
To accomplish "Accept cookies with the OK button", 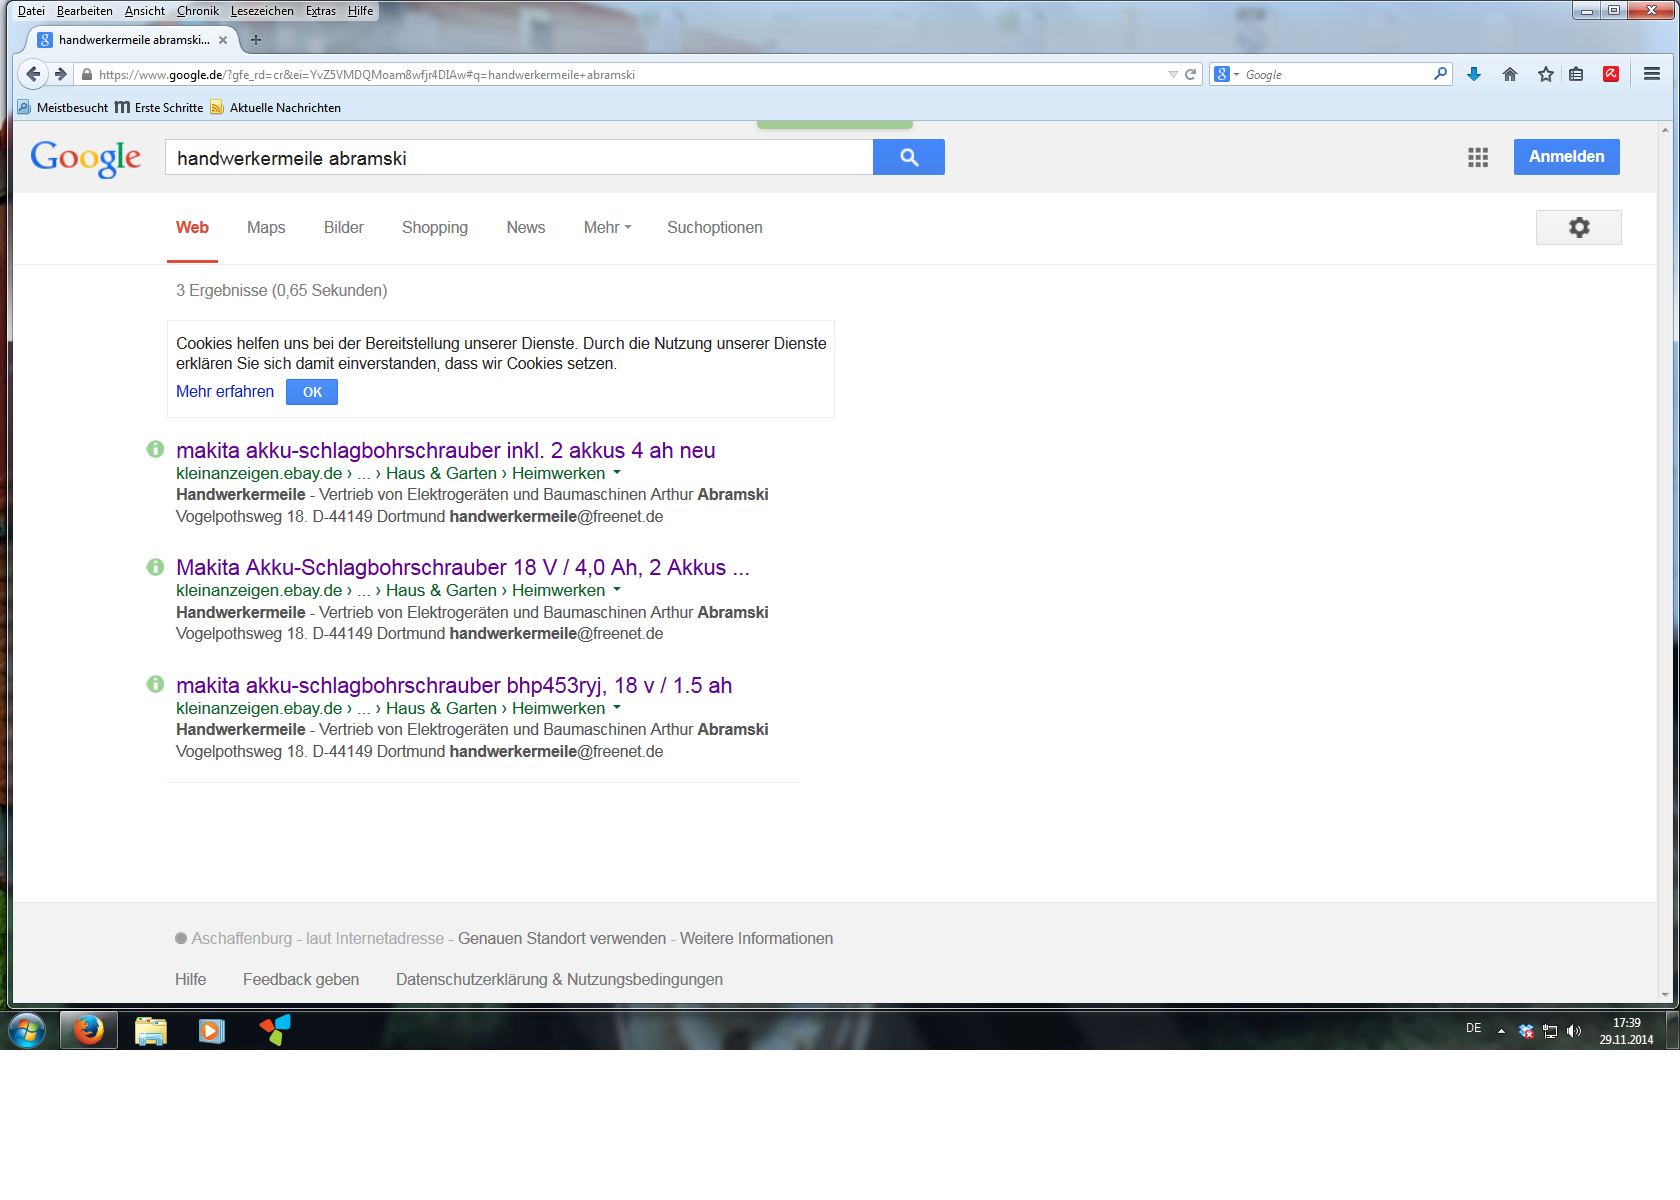I will pyautogui.click(x=312, y=392).
